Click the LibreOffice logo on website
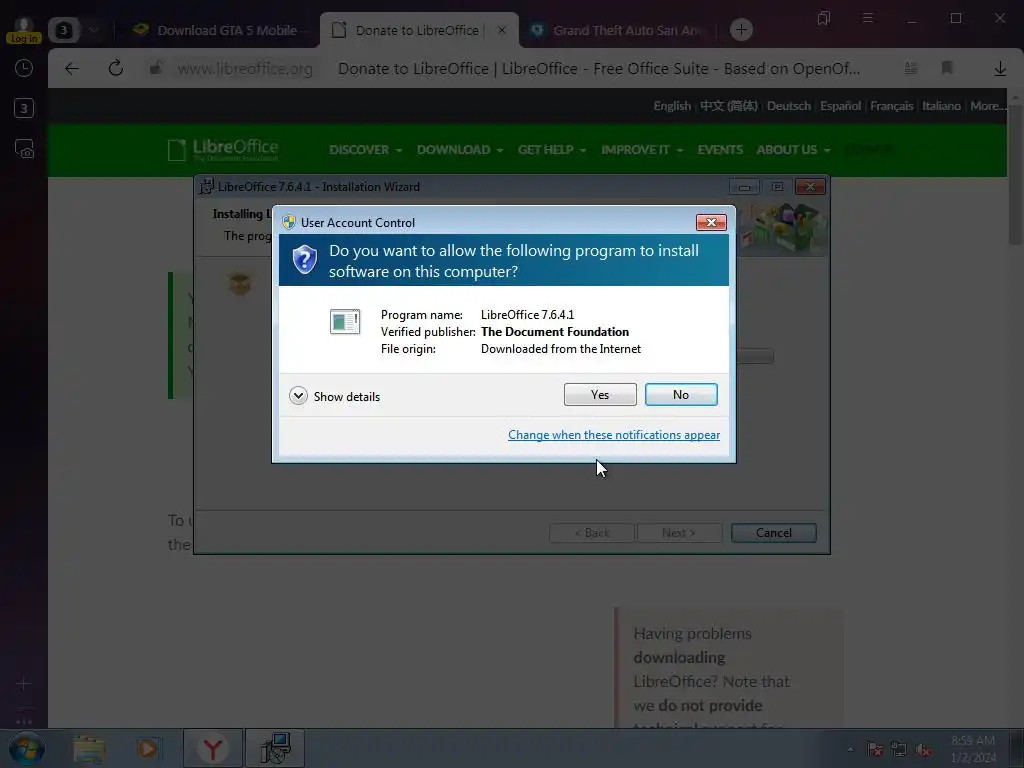1024x768 pixels. [223, 150]
